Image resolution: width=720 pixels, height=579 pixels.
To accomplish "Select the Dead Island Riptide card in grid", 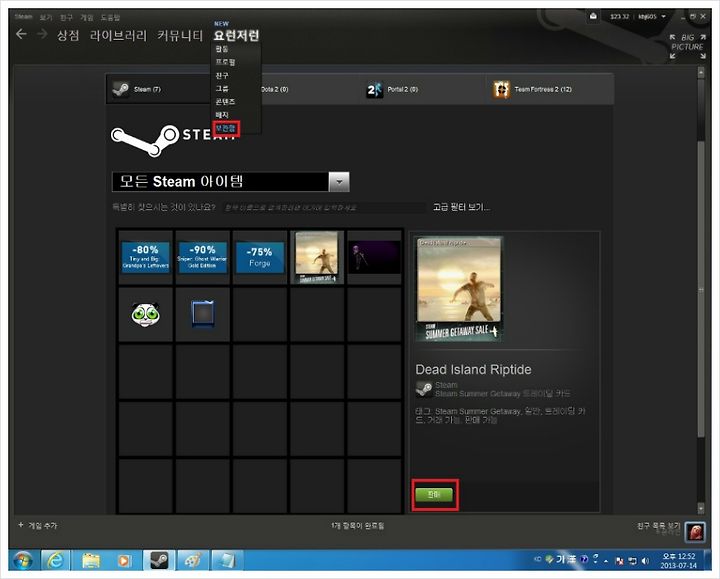I will (x=317, y=257).
